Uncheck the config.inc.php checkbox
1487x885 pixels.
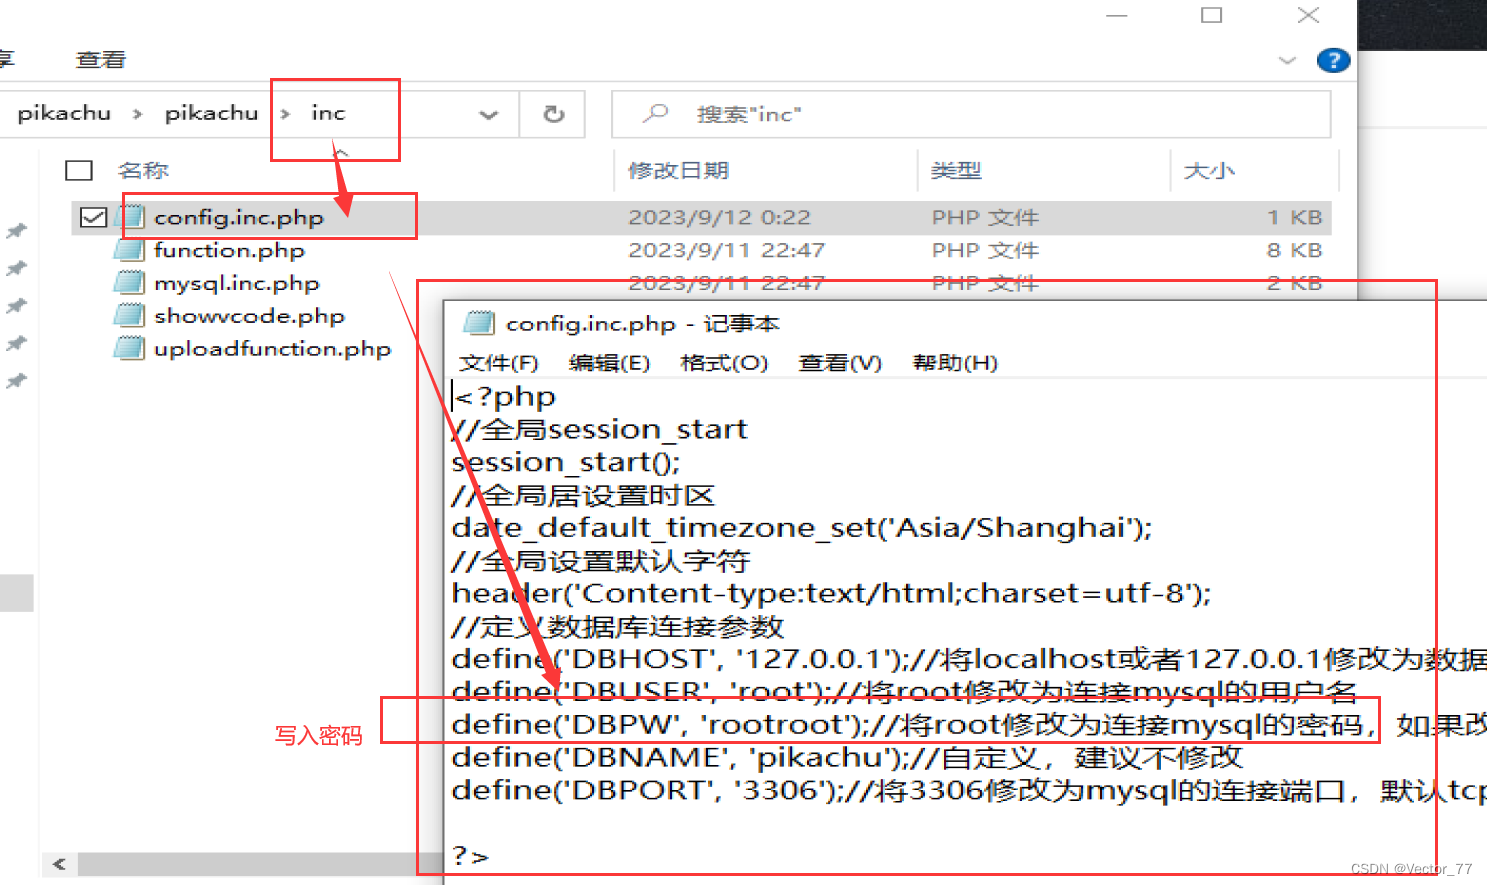point(91,216)
